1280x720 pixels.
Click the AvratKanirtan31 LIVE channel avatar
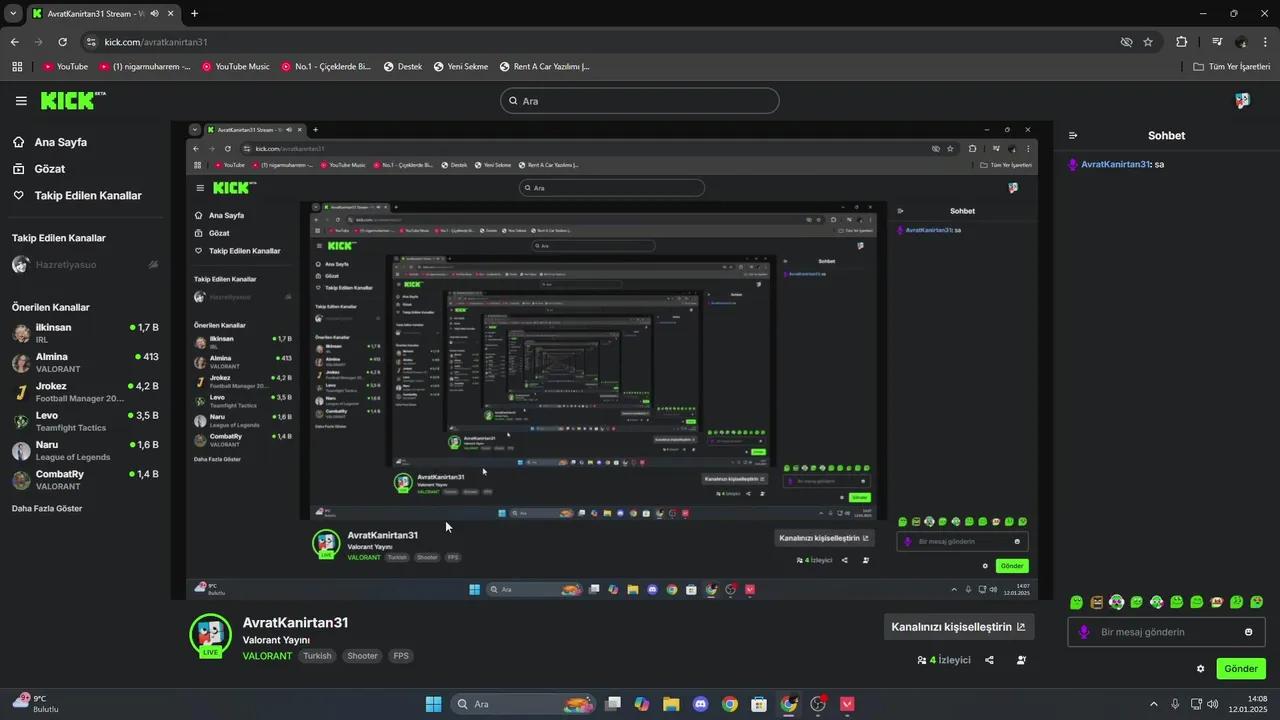(x=210, y=635)
